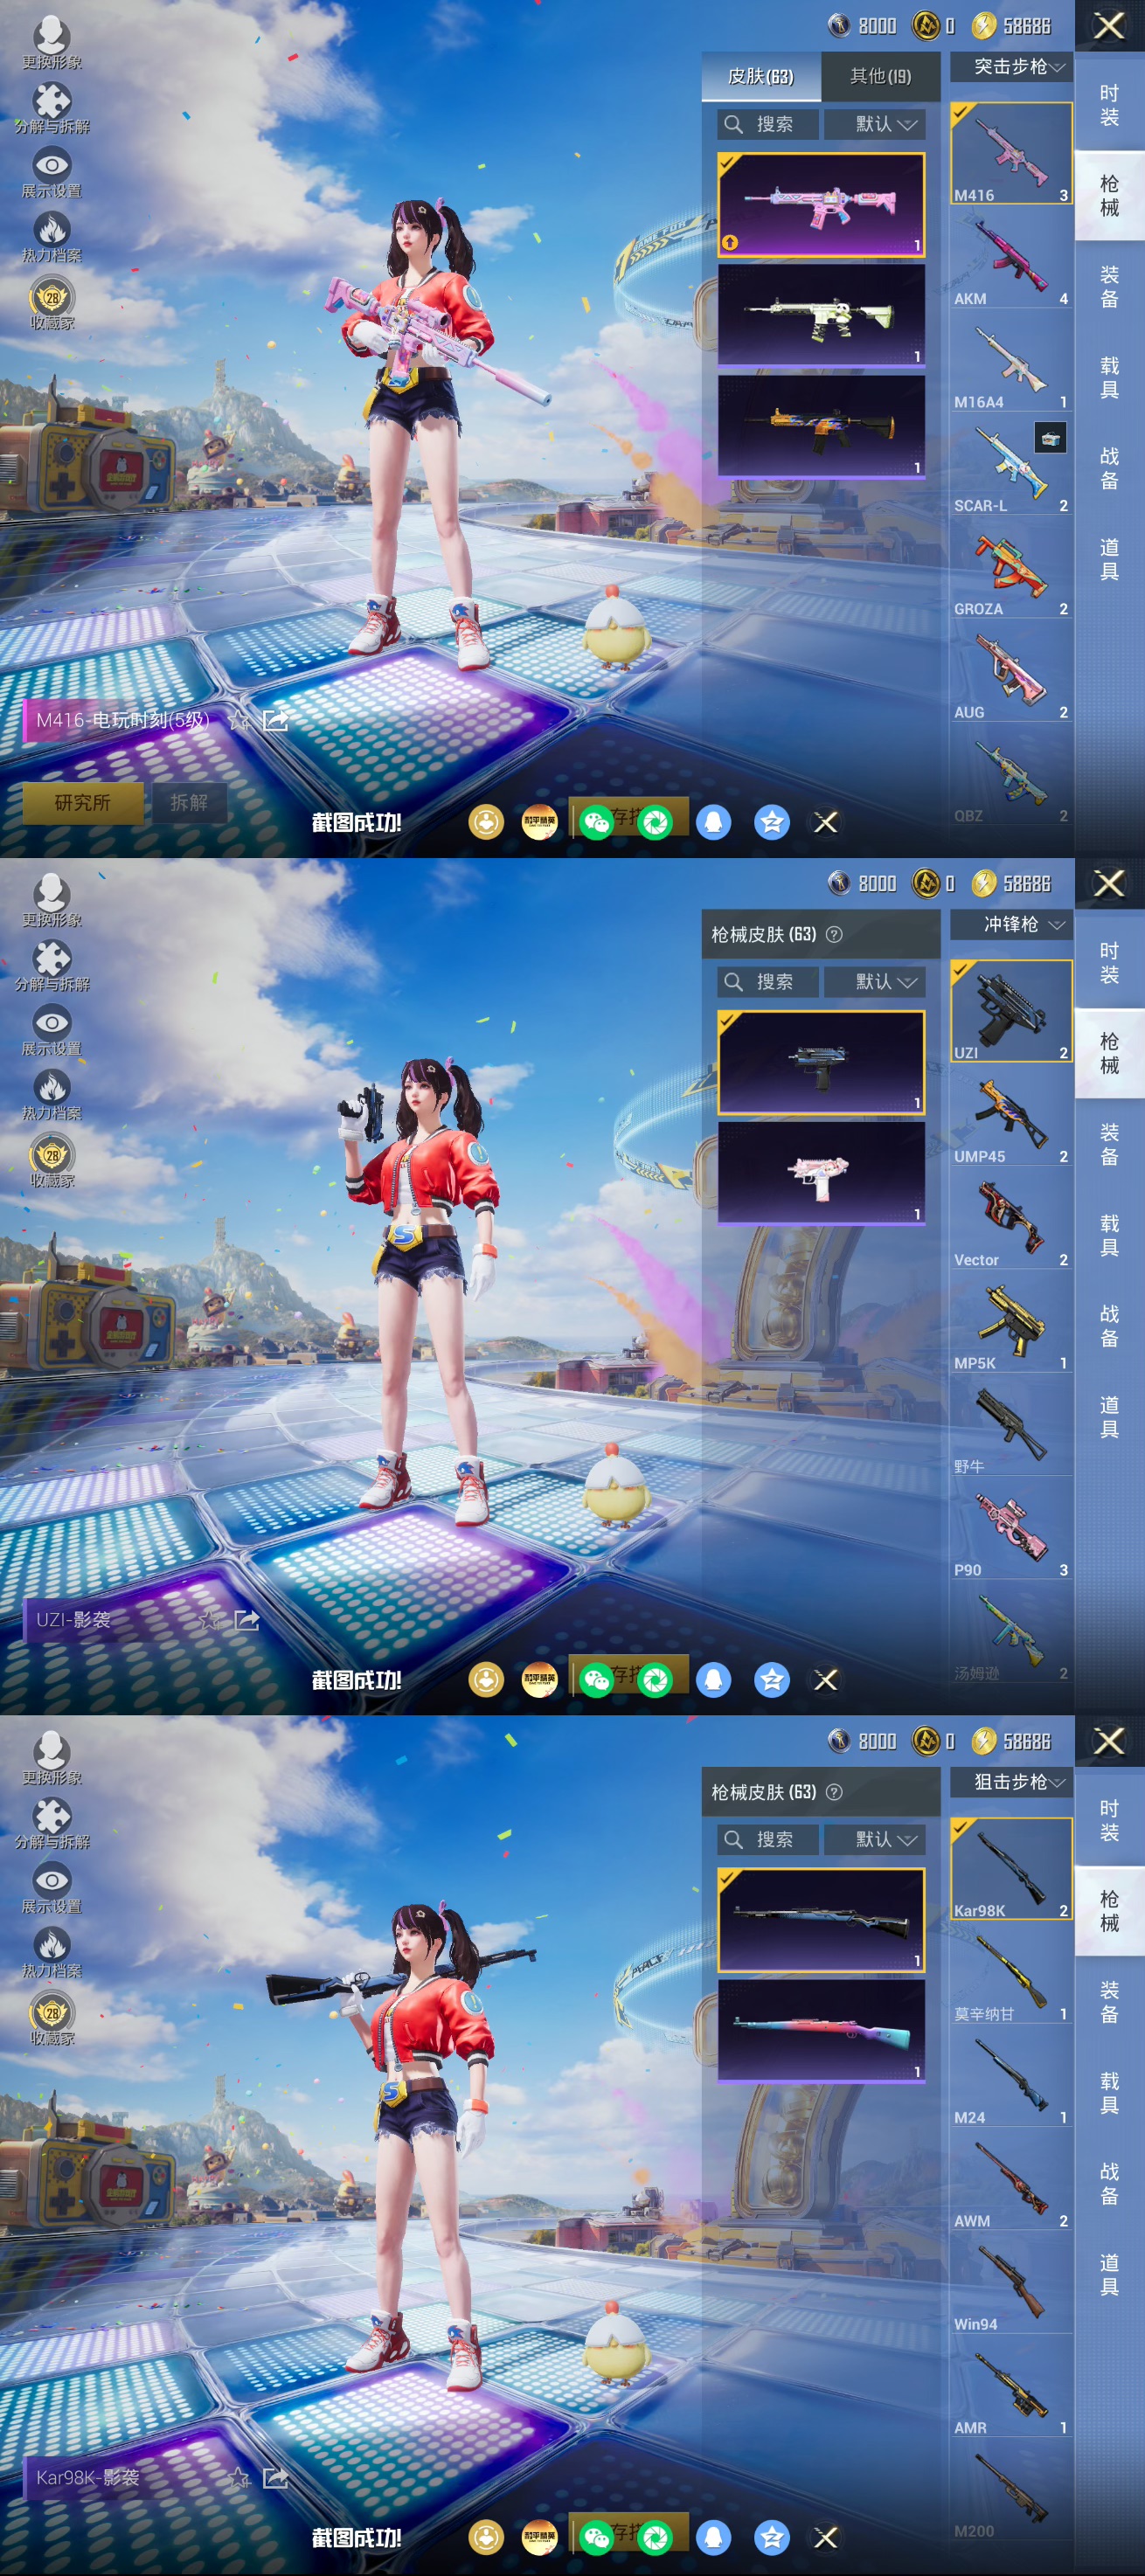Open the 默认 sort dropdown above the Kar98K skins
The height and width of the screenshot is (2576, 1145).
pos(875,1840)
